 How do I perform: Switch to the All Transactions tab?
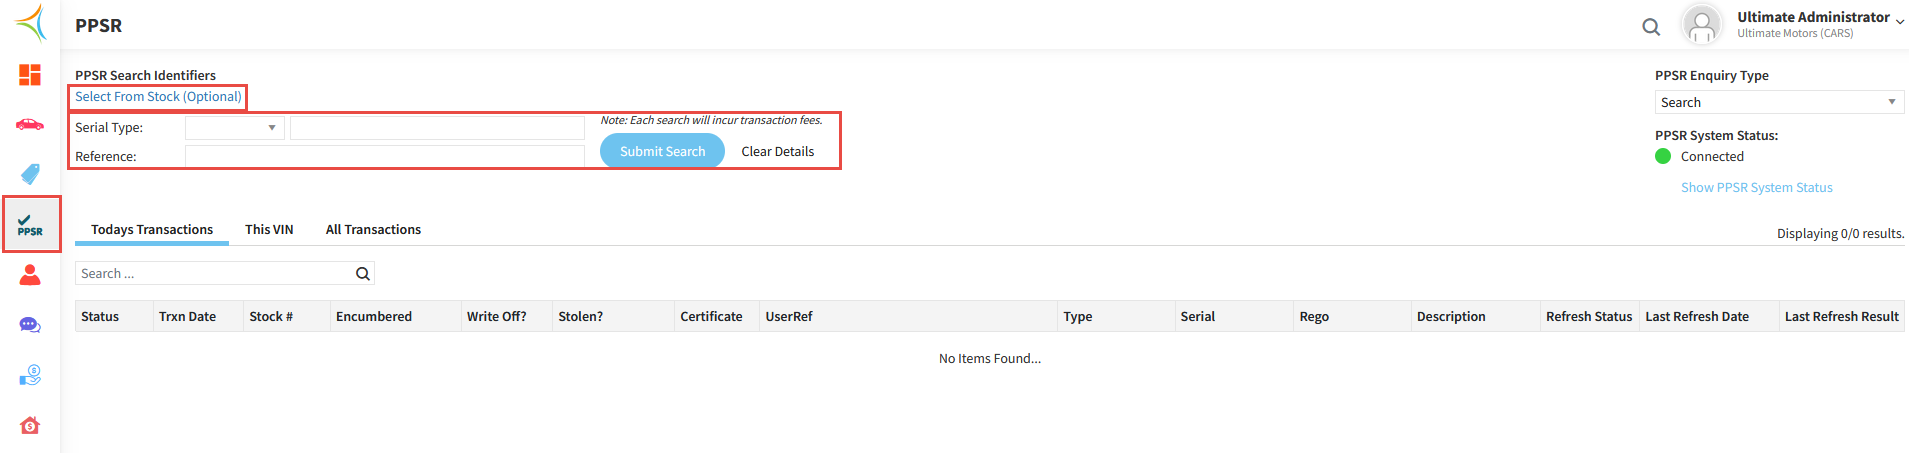[x=373, y=230]
